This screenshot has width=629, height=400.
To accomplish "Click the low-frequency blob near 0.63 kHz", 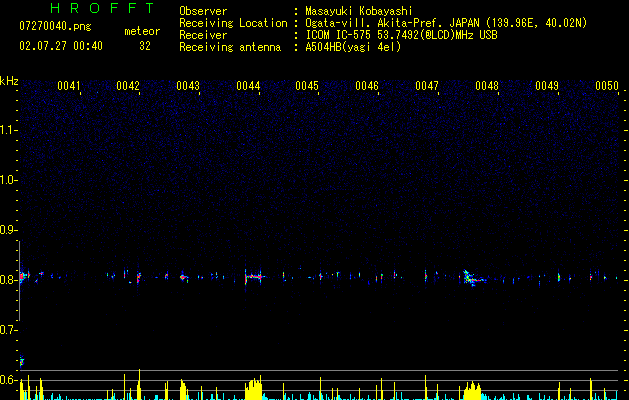I will pyautogui.click(x=22, y=361).
